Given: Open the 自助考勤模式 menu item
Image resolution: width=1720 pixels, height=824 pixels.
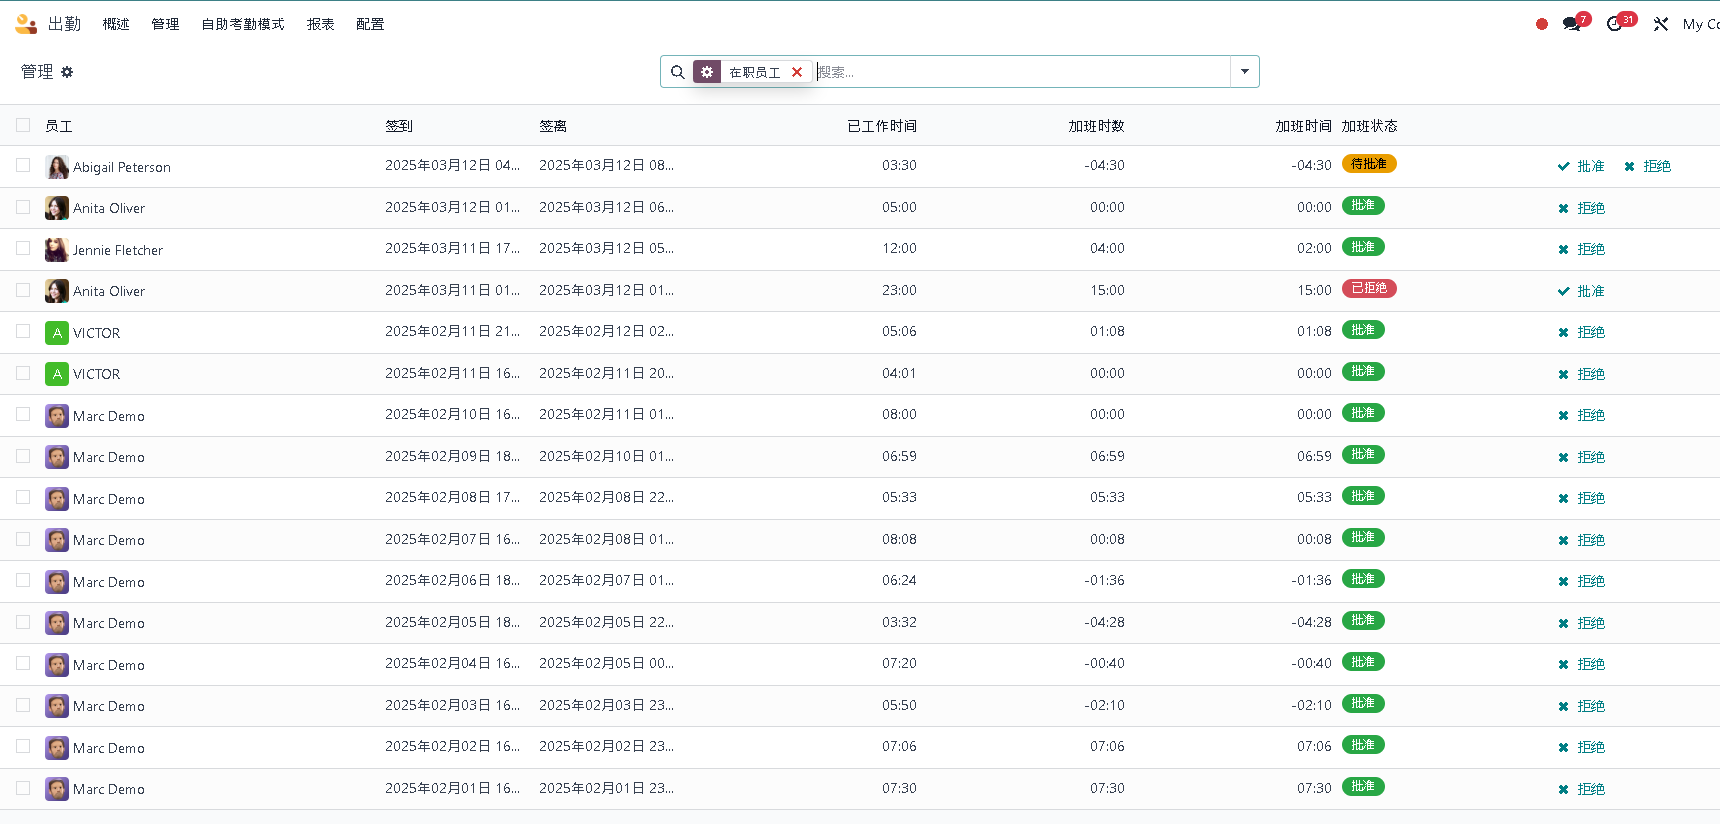Looking at the screenshot, I should point(243,24).
